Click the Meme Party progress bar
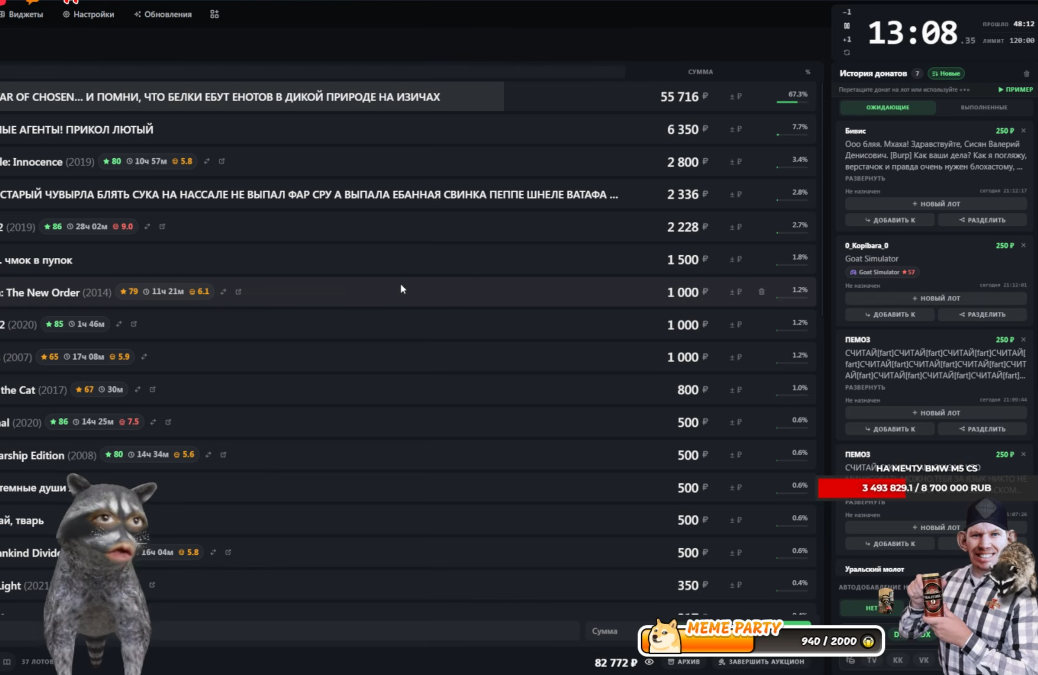 761,640
